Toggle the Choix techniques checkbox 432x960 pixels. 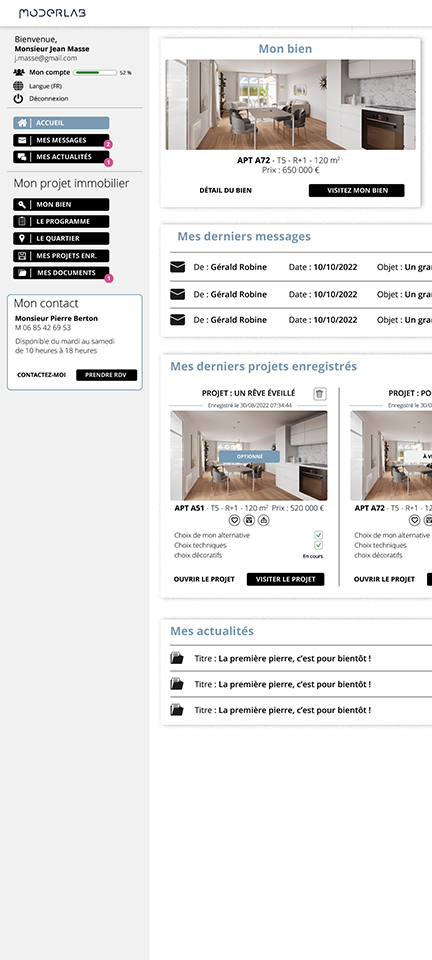click(x=319, y=545)
